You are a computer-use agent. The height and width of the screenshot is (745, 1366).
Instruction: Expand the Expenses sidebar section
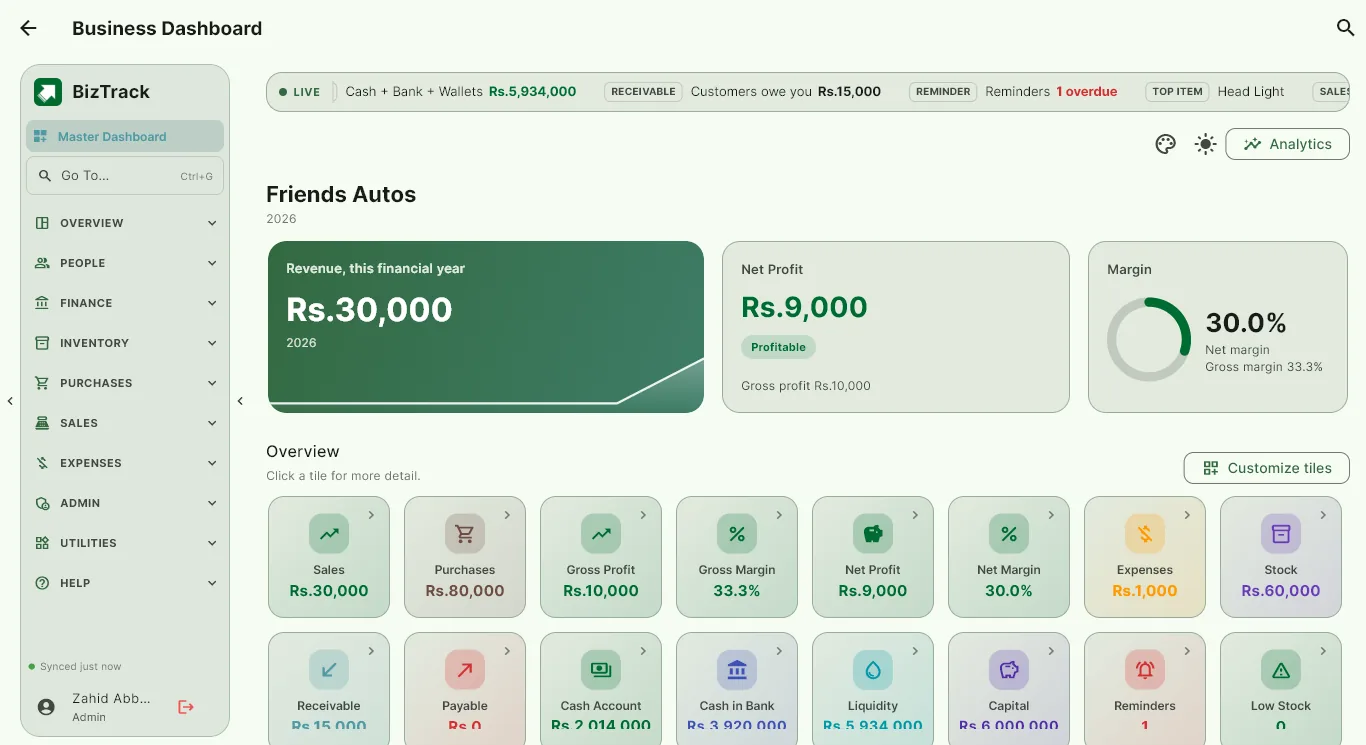(125, 463)
